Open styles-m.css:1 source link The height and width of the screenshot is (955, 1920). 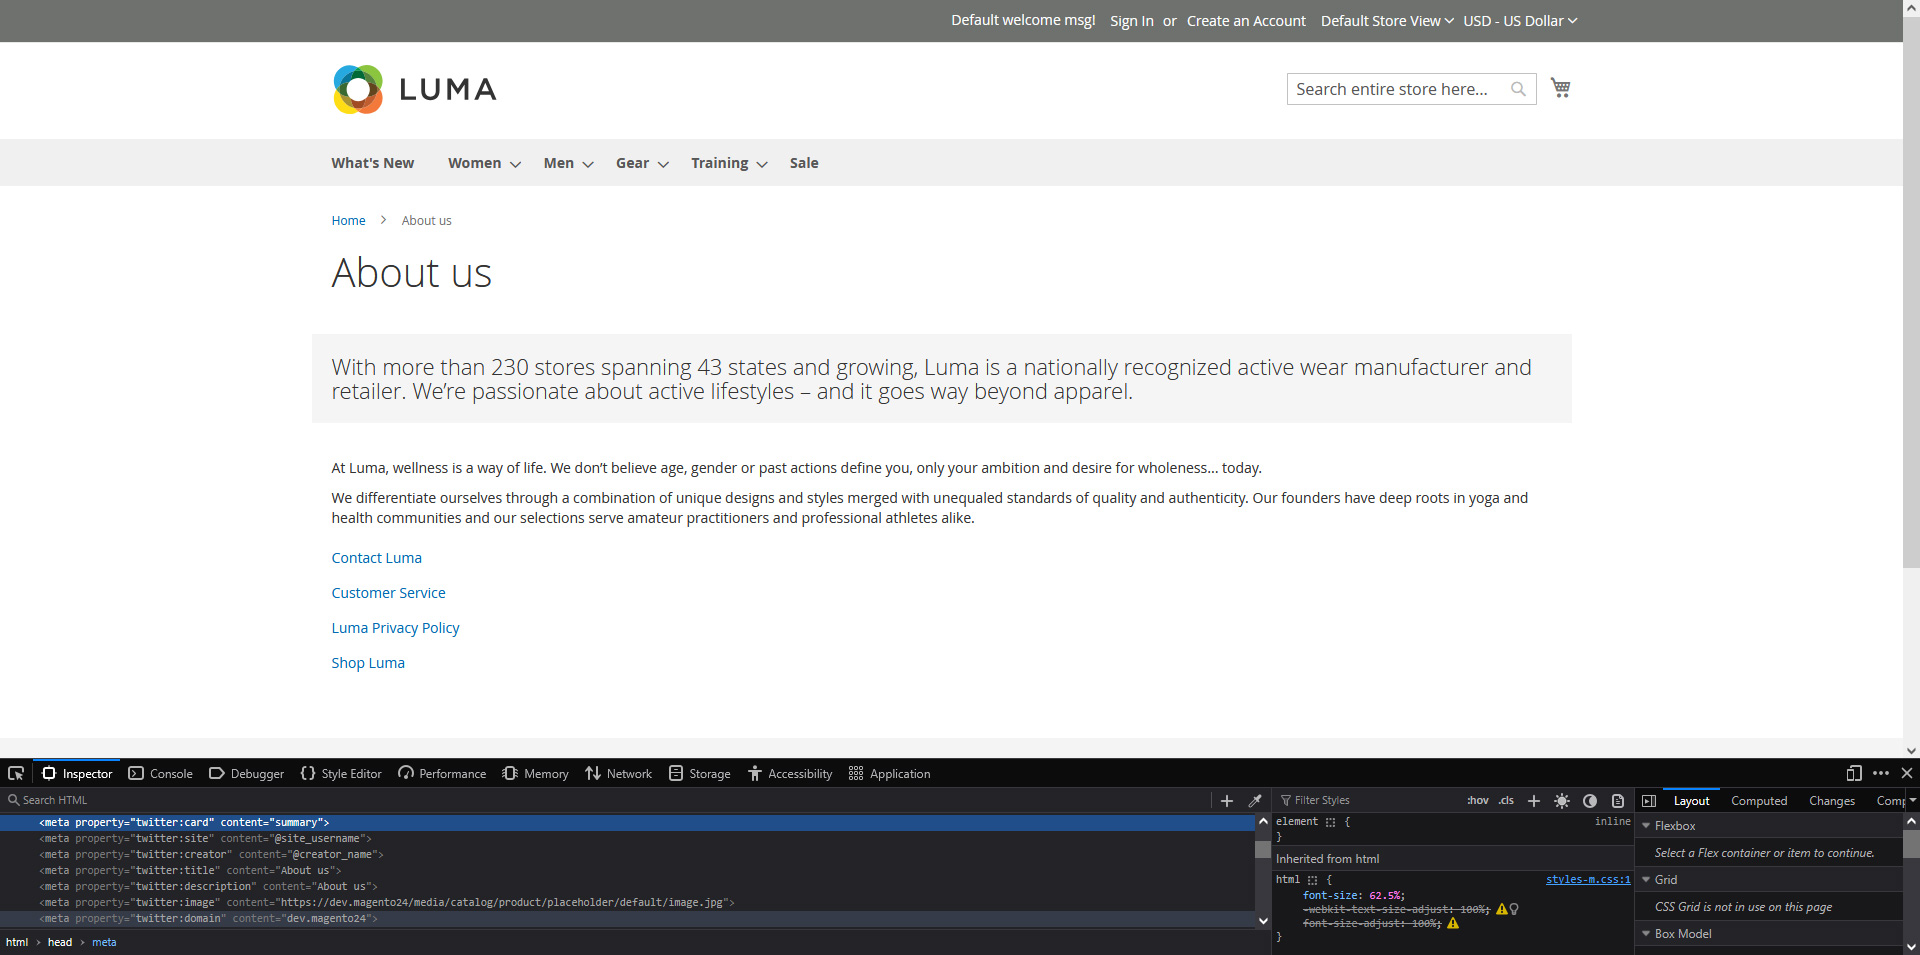1588,880
